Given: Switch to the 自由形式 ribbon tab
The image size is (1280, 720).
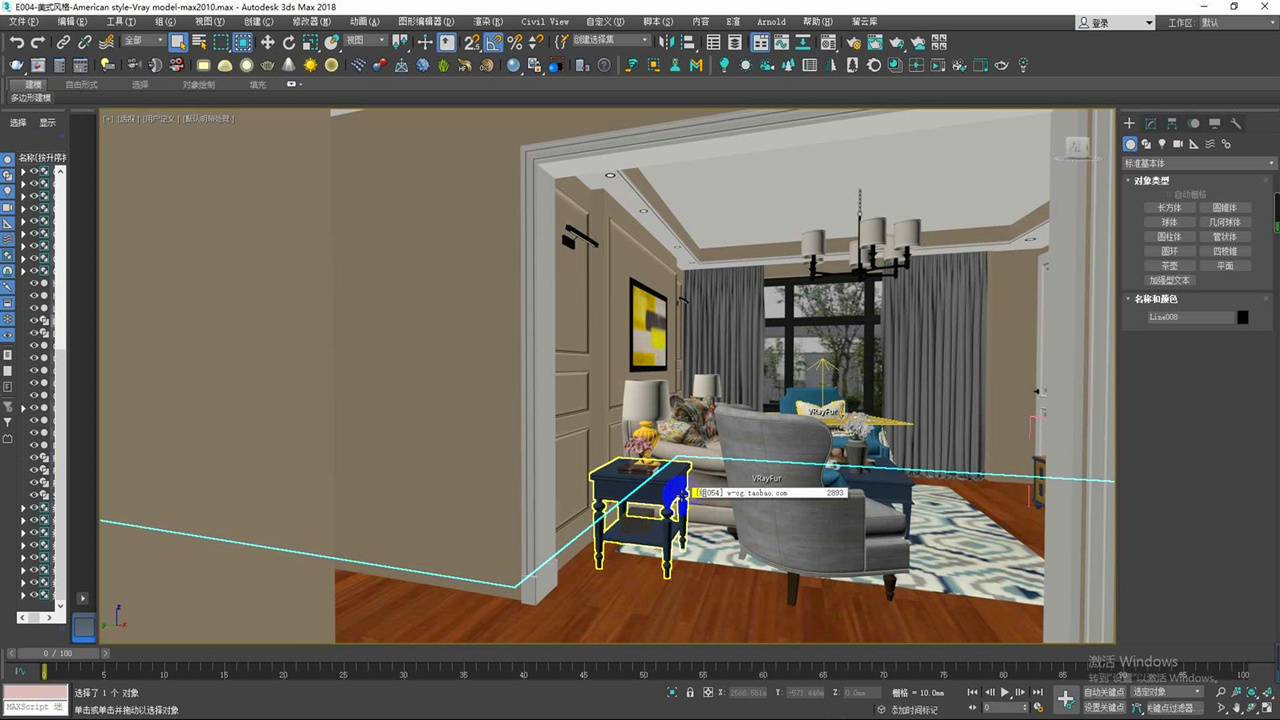Looking at the screenshot, I should click(x=81, y=85).
